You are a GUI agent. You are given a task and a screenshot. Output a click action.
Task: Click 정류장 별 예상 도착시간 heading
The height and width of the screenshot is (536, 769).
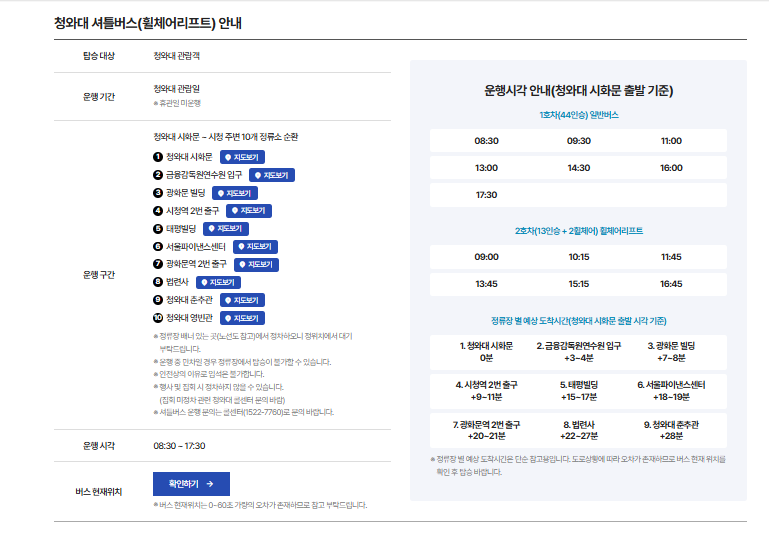[x=579, y=321]
